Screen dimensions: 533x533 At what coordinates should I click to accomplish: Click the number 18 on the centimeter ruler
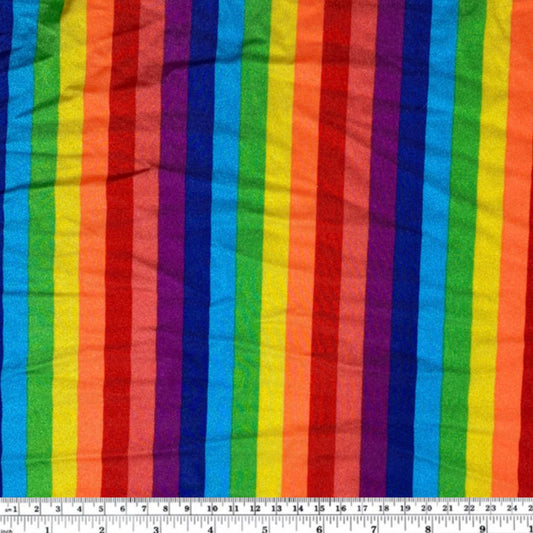click(x=384, y=509)
